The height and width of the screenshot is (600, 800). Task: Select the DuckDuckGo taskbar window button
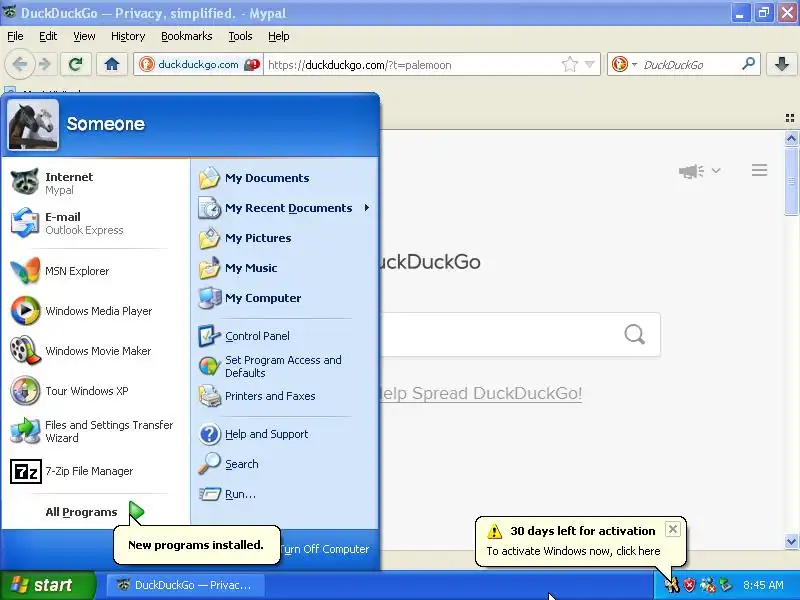(185, 585)
